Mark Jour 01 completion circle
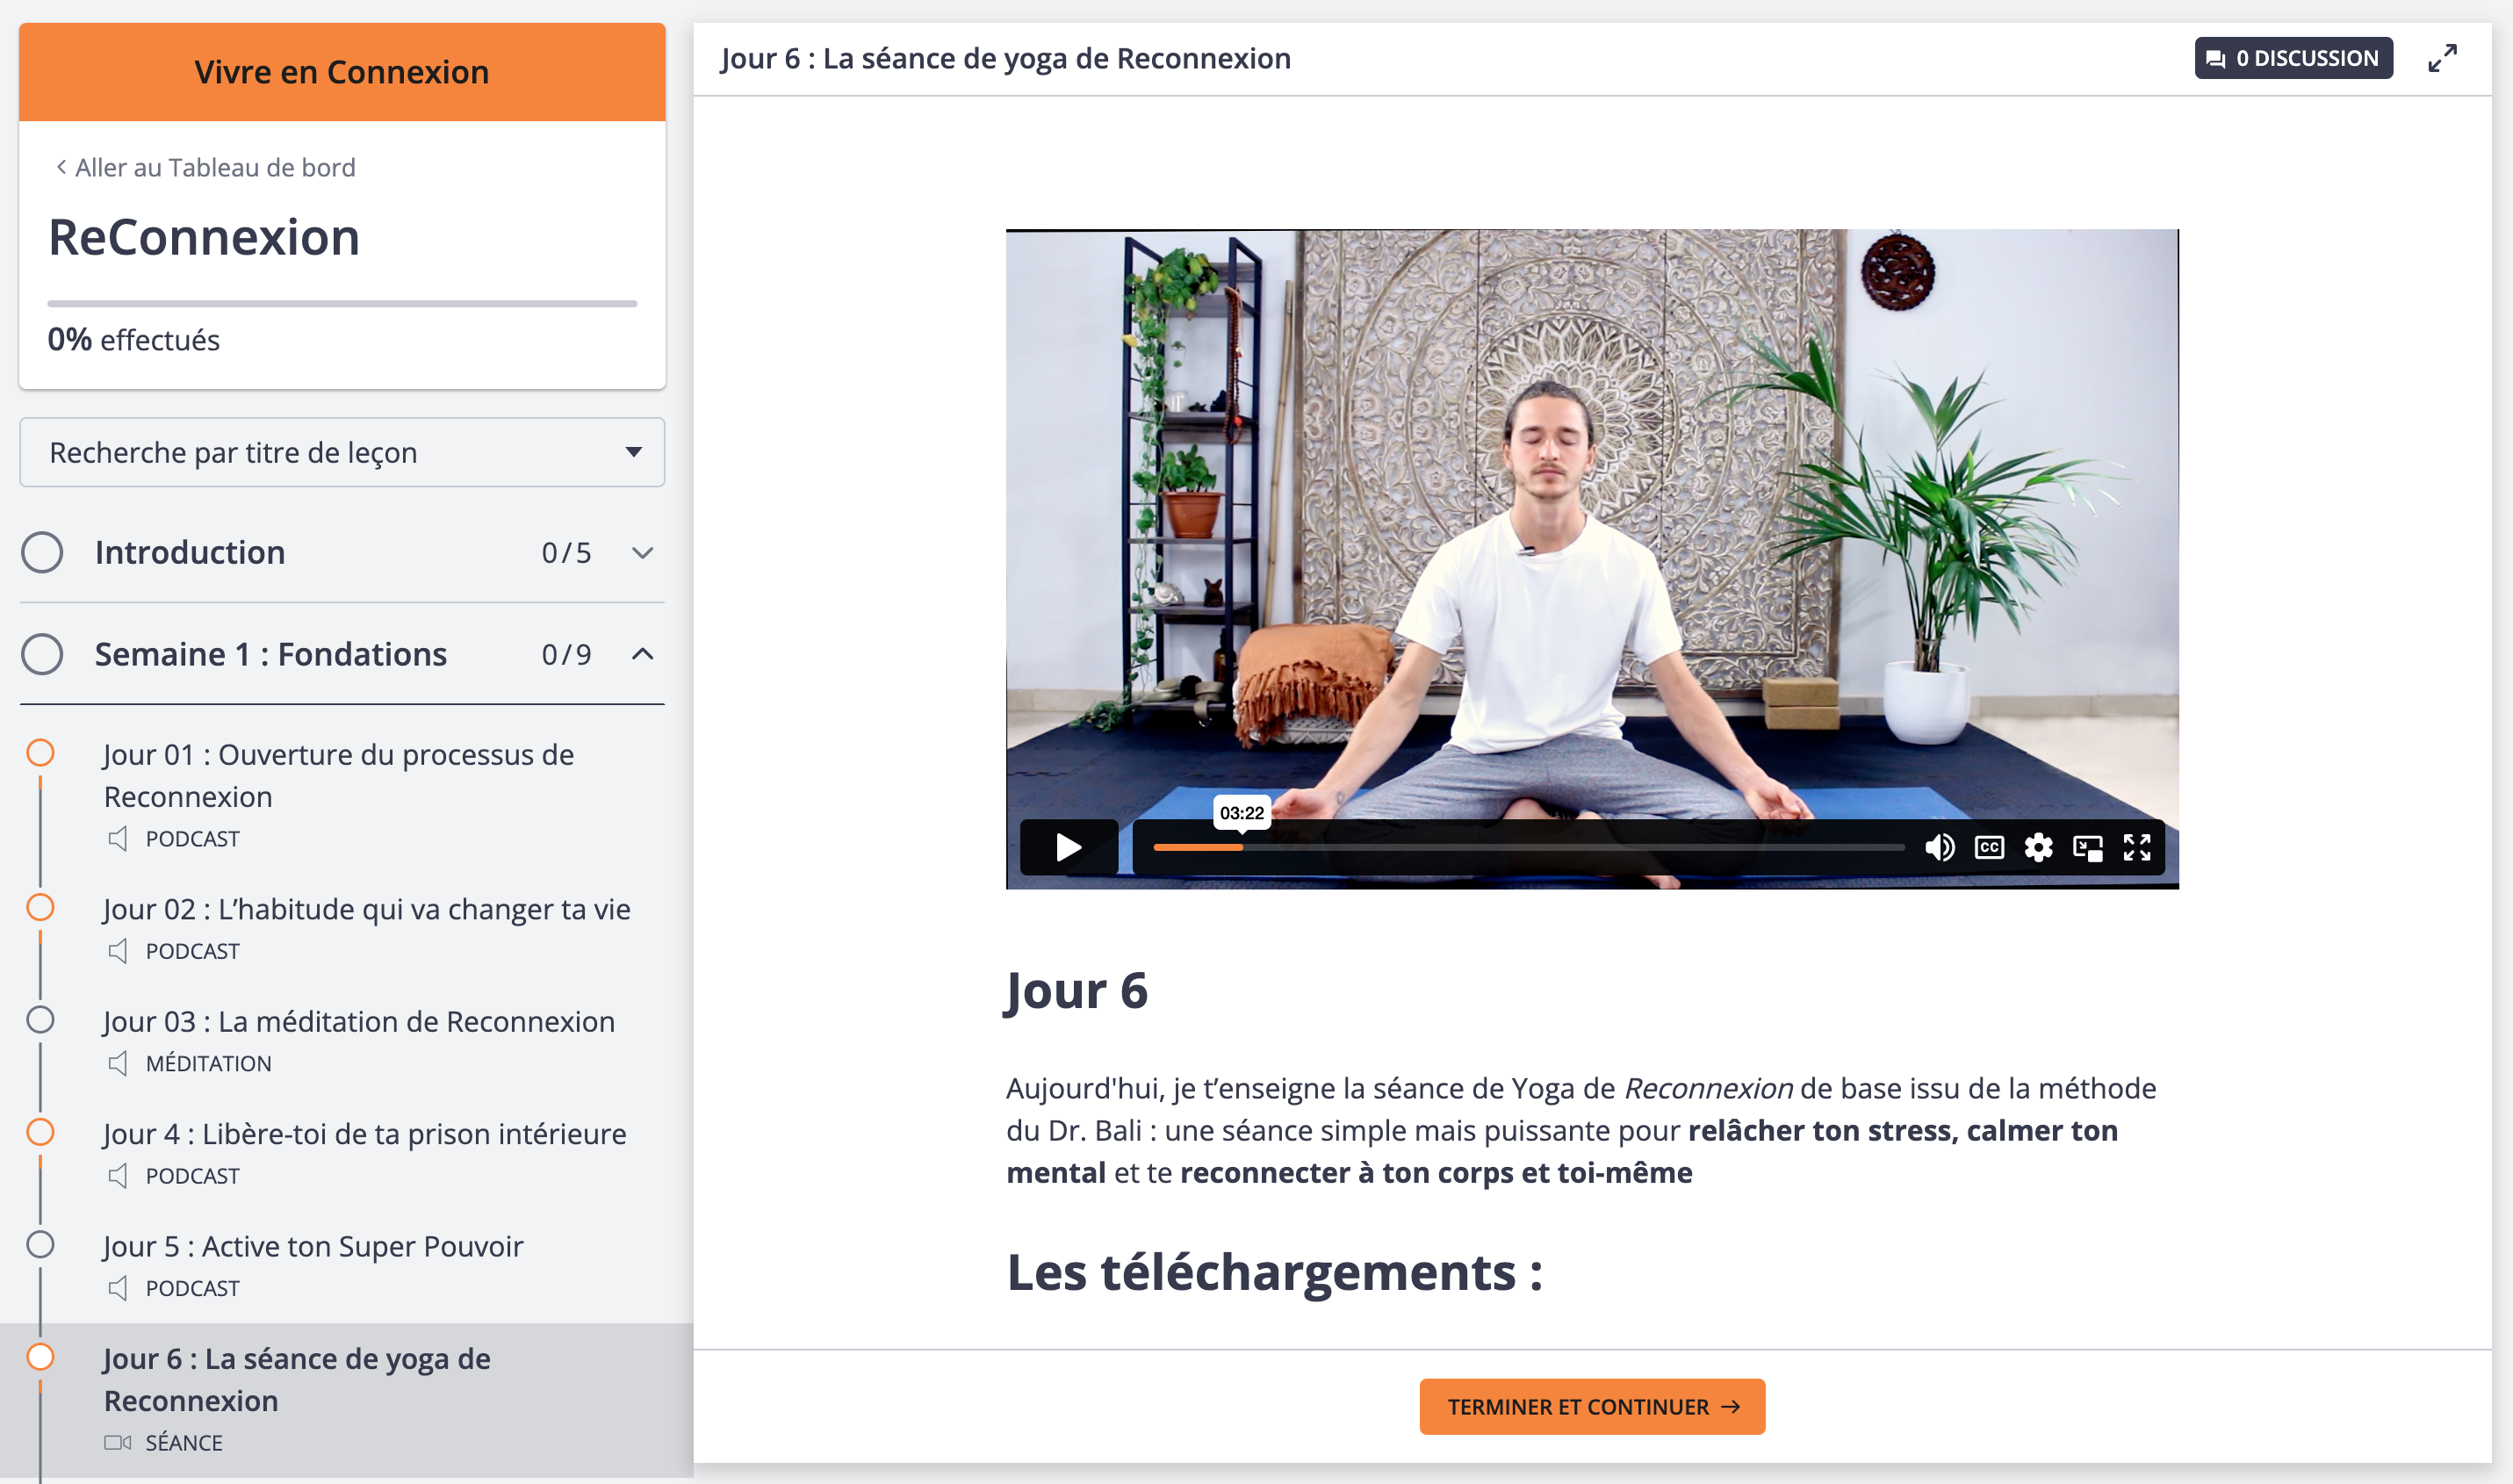This screenshot has width=2513, height=1484. [x=40, y=753]
